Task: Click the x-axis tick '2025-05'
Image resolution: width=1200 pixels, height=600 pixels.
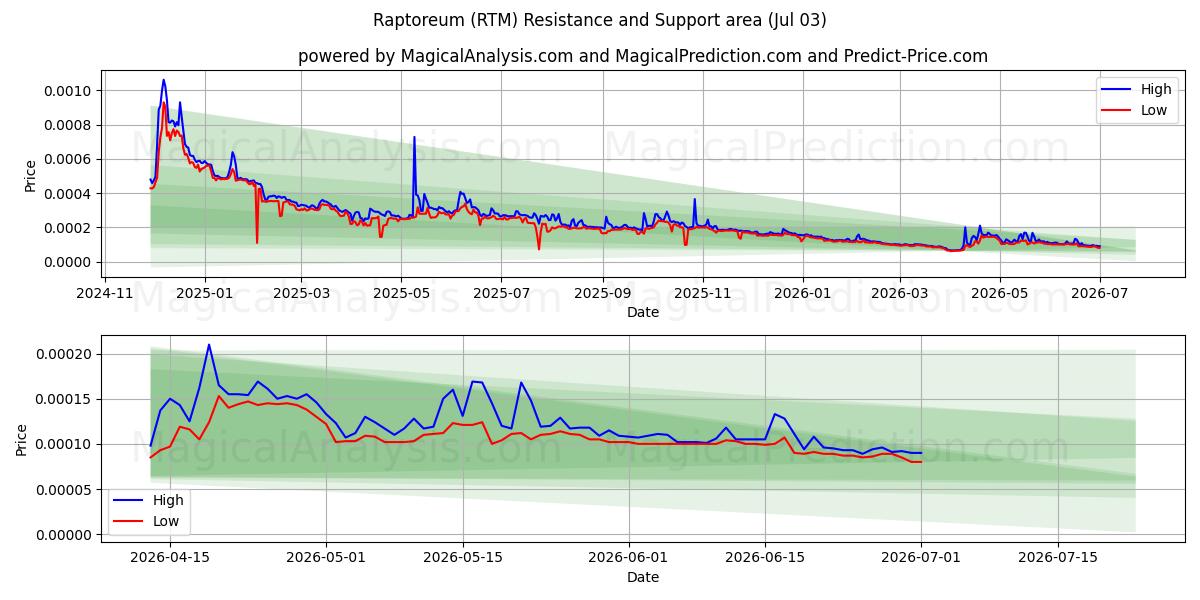Action: (401, 293)
